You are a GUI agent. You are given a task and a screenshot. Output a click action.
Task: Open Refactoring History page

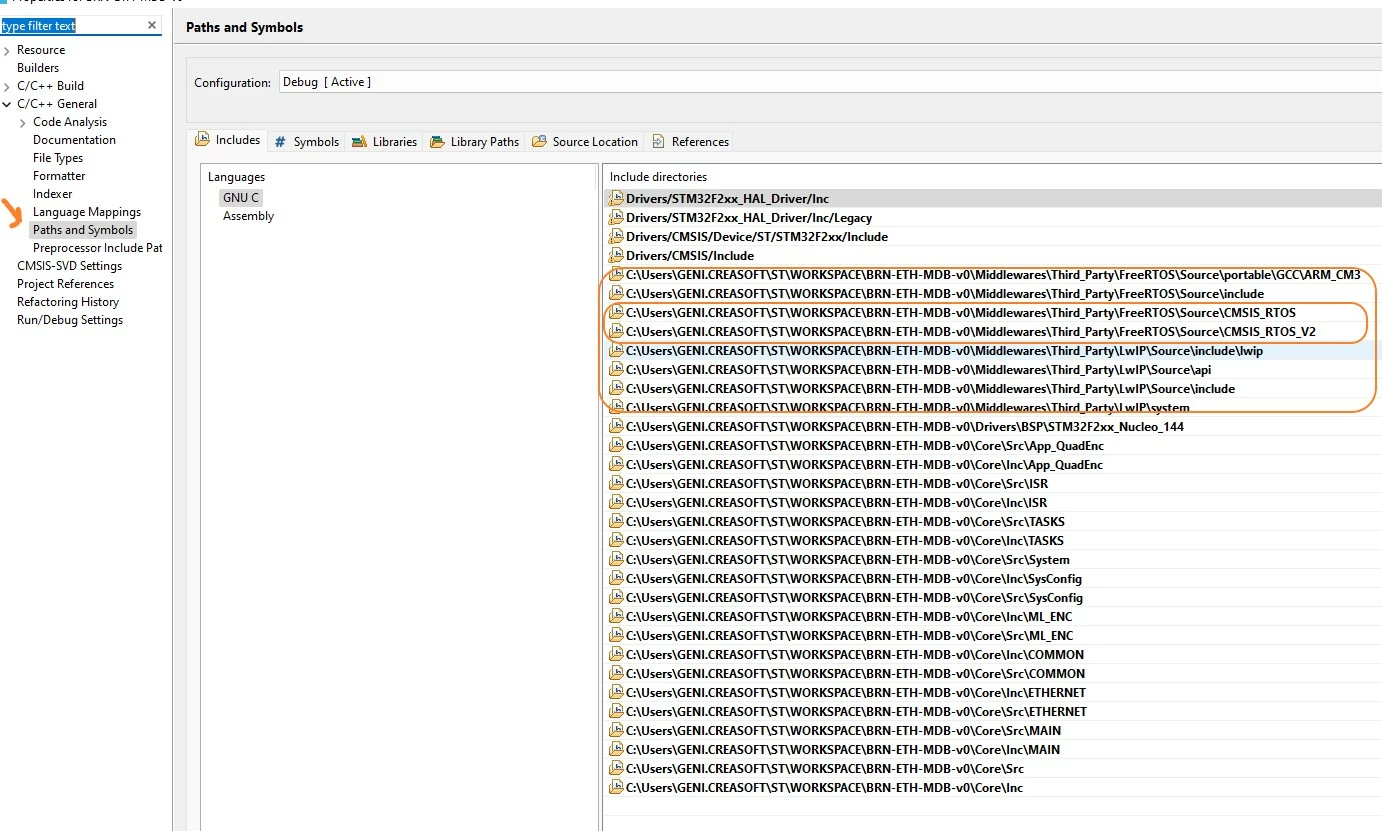point(68,302)
